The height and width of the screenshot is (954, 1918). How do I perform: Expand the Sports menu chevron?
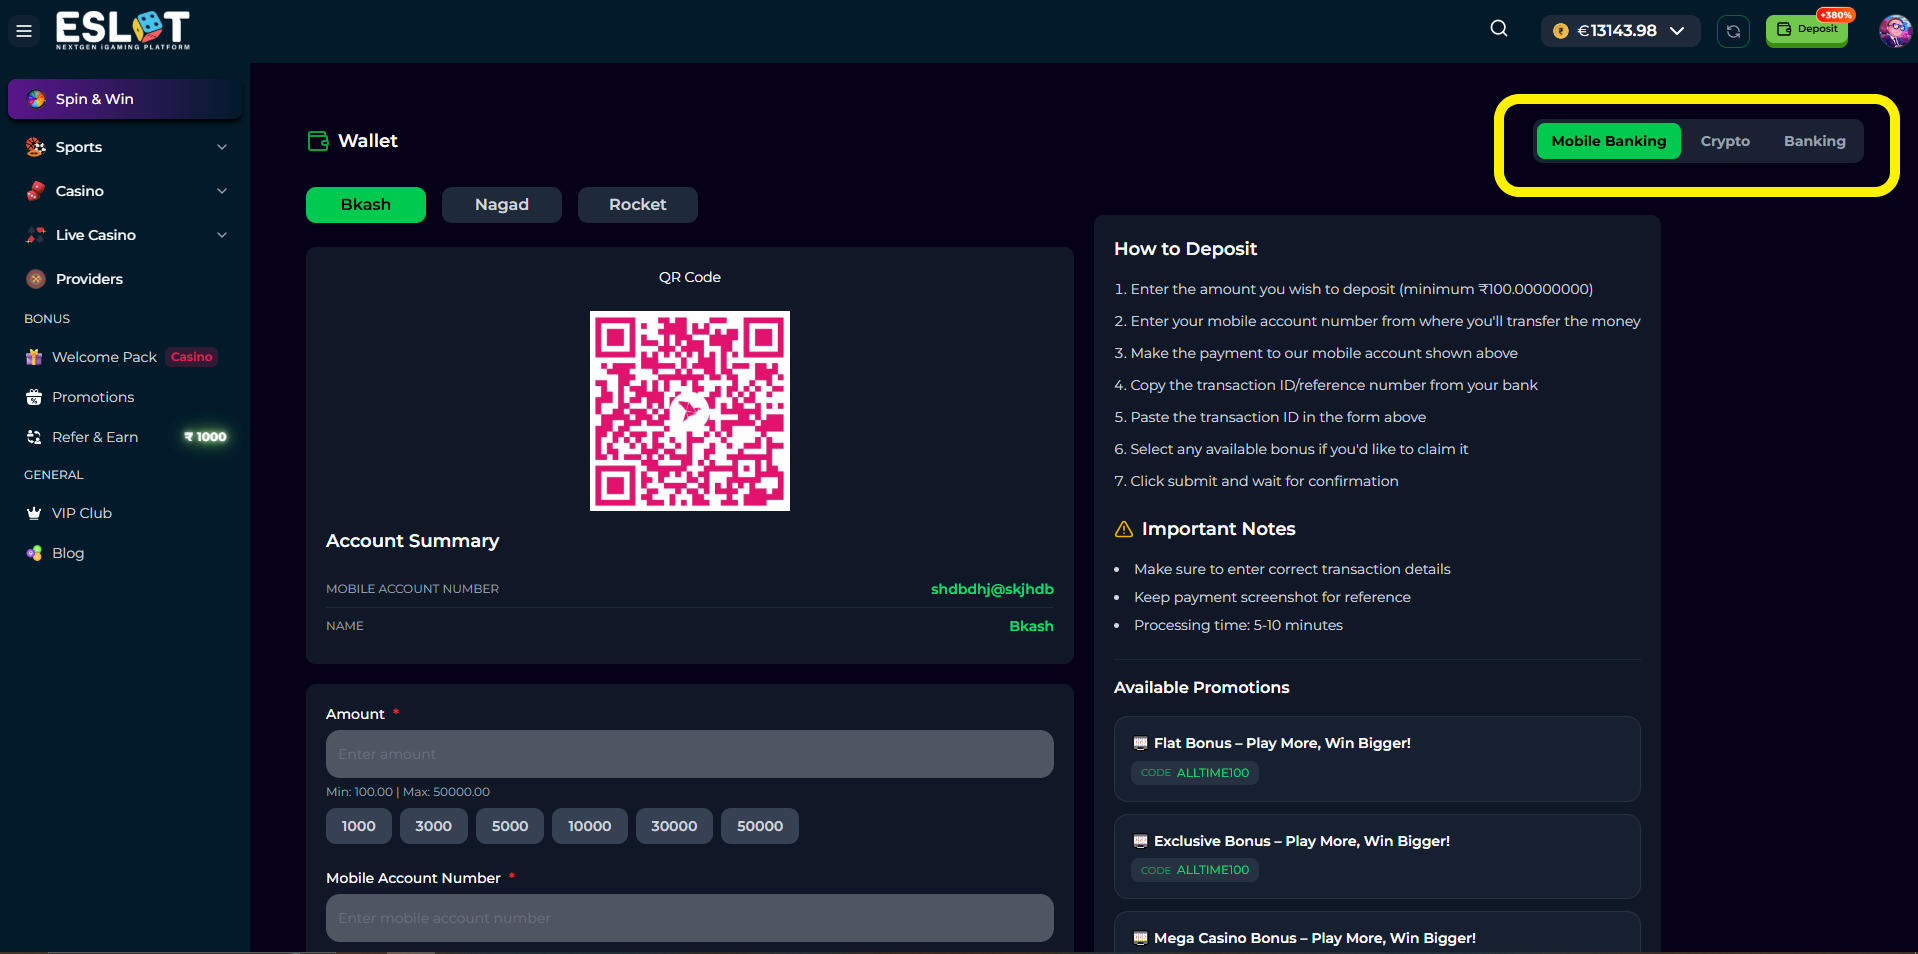tap(222, 147)
